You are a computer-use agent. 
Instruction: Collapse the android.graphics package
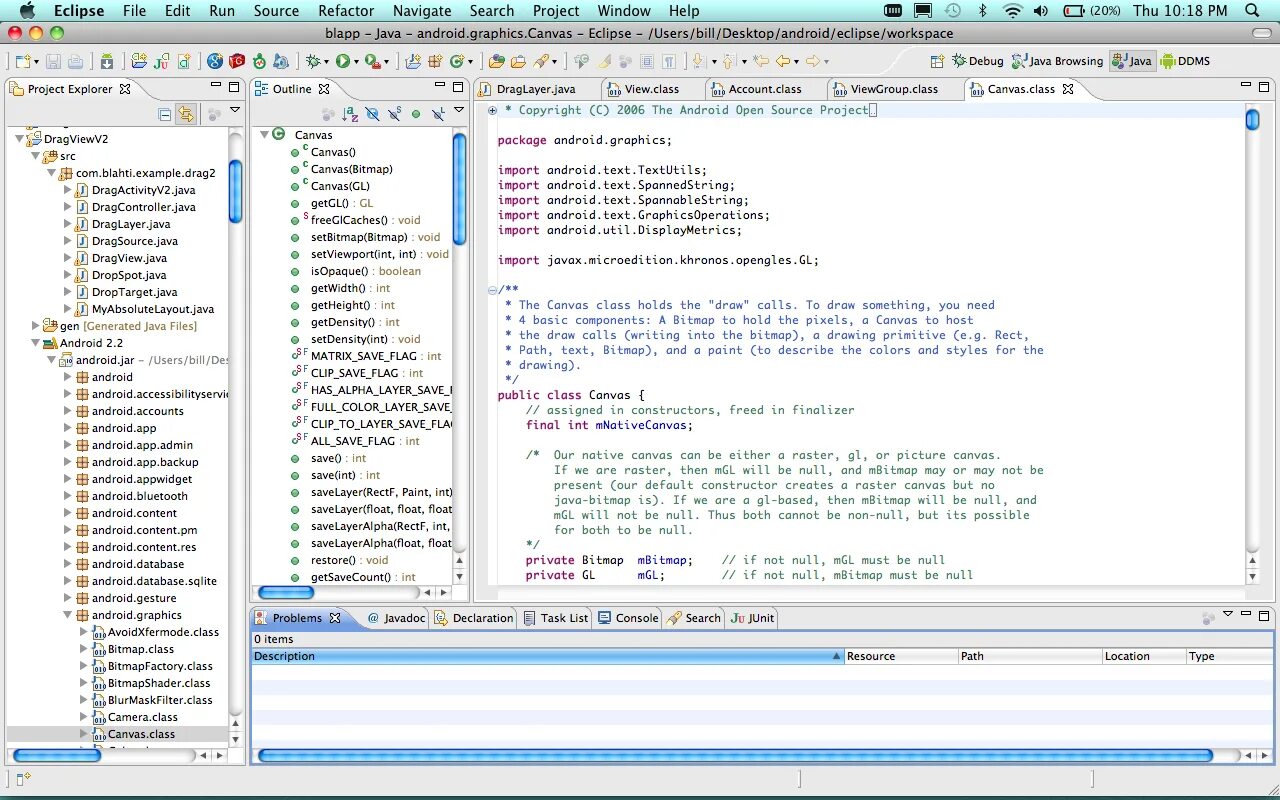[x=68, y=615]
